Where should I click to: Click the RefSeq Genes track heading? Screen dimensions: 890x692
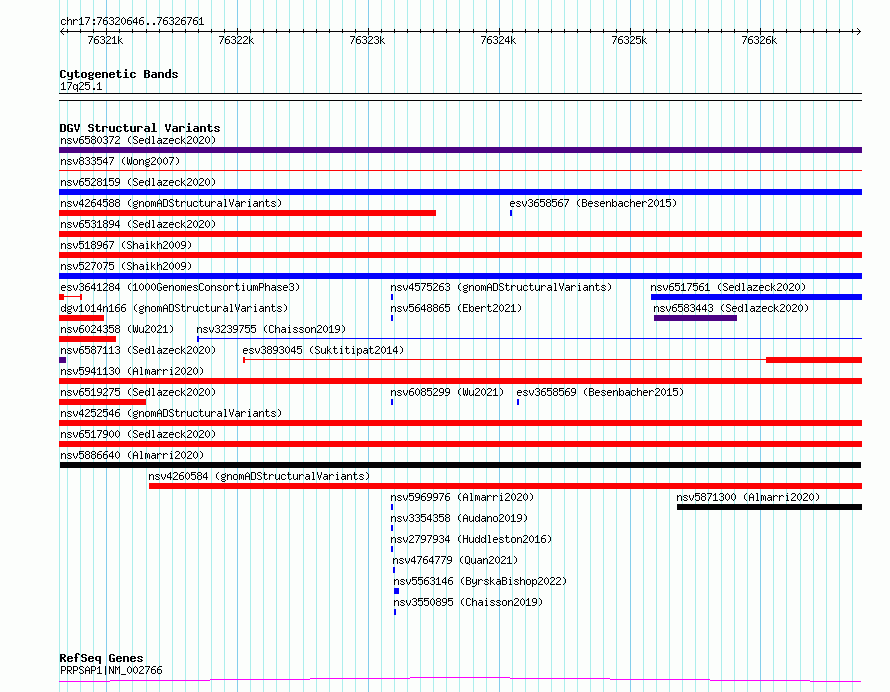coord(102,658)
